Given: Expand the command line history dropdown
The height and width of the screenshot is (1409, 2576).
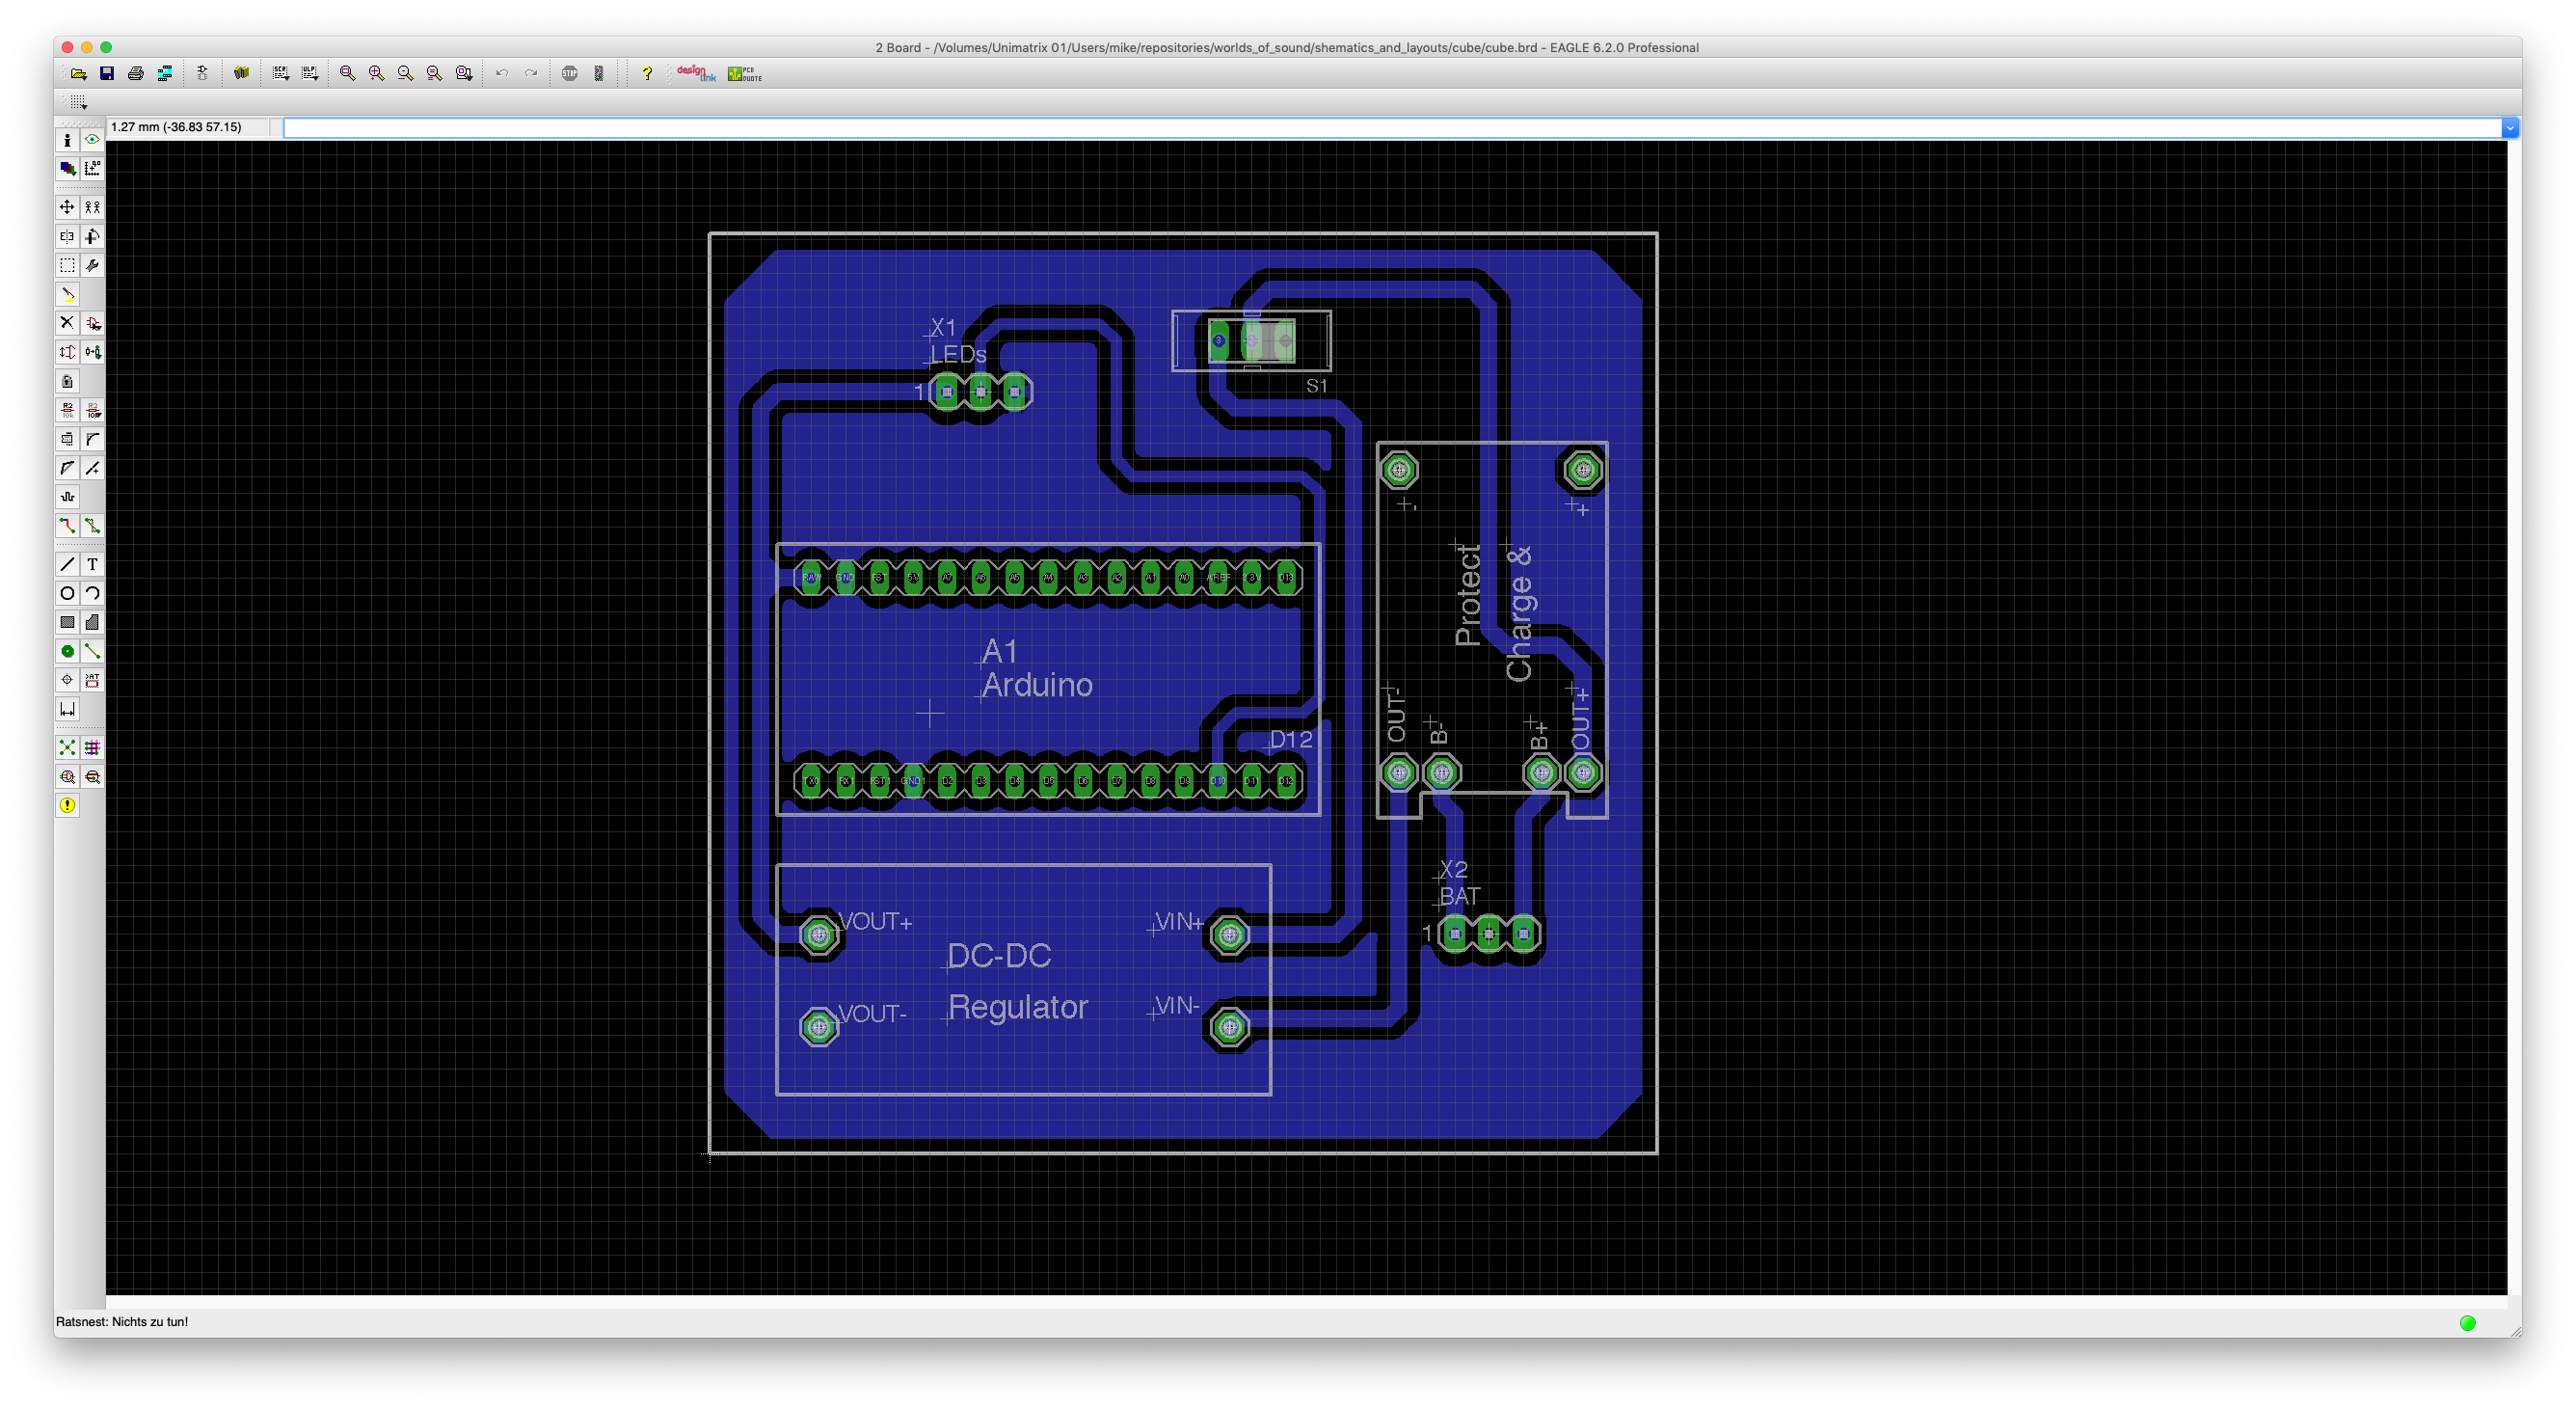Looking at the screenshot, I should tap(2509, 127).
